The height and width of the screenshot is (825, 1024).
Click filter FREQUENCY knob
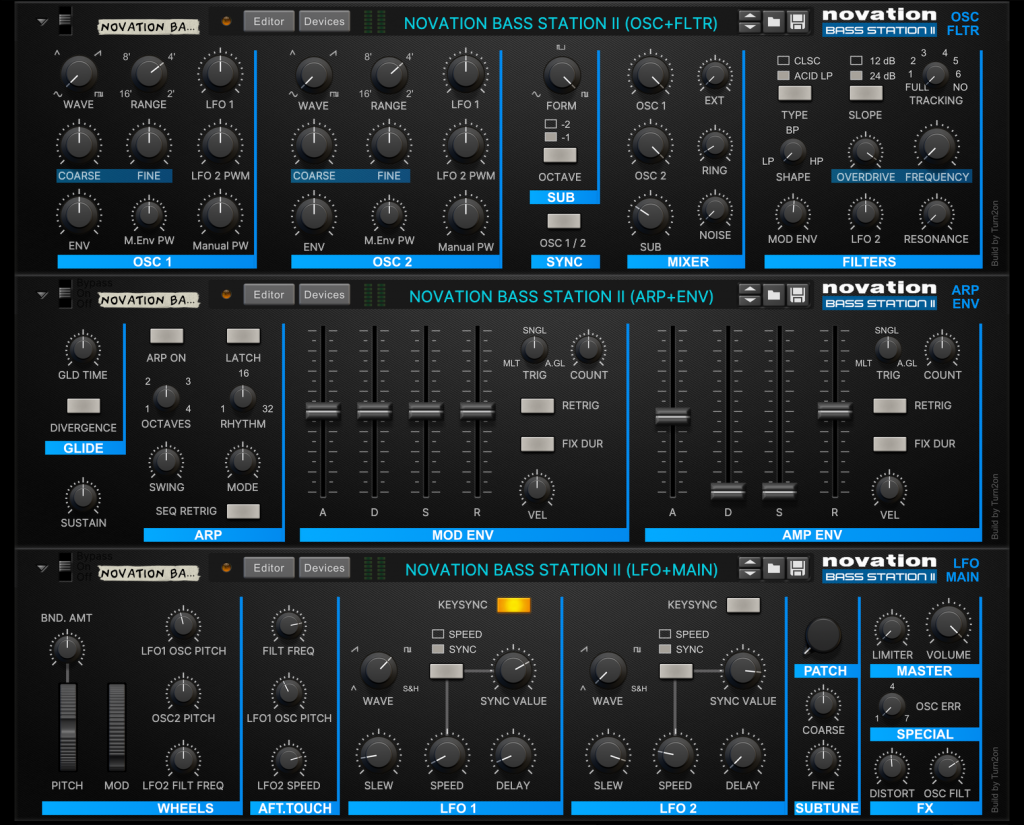click(x=936, y=146)
